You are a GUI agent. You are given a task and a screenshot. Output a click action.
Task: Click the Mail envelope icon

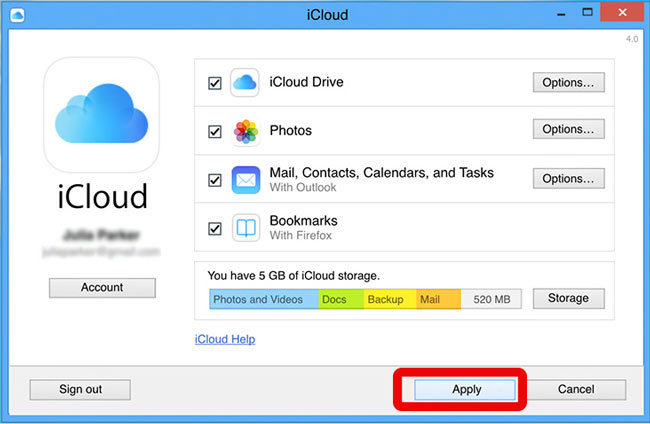click(x=246, y=180)
